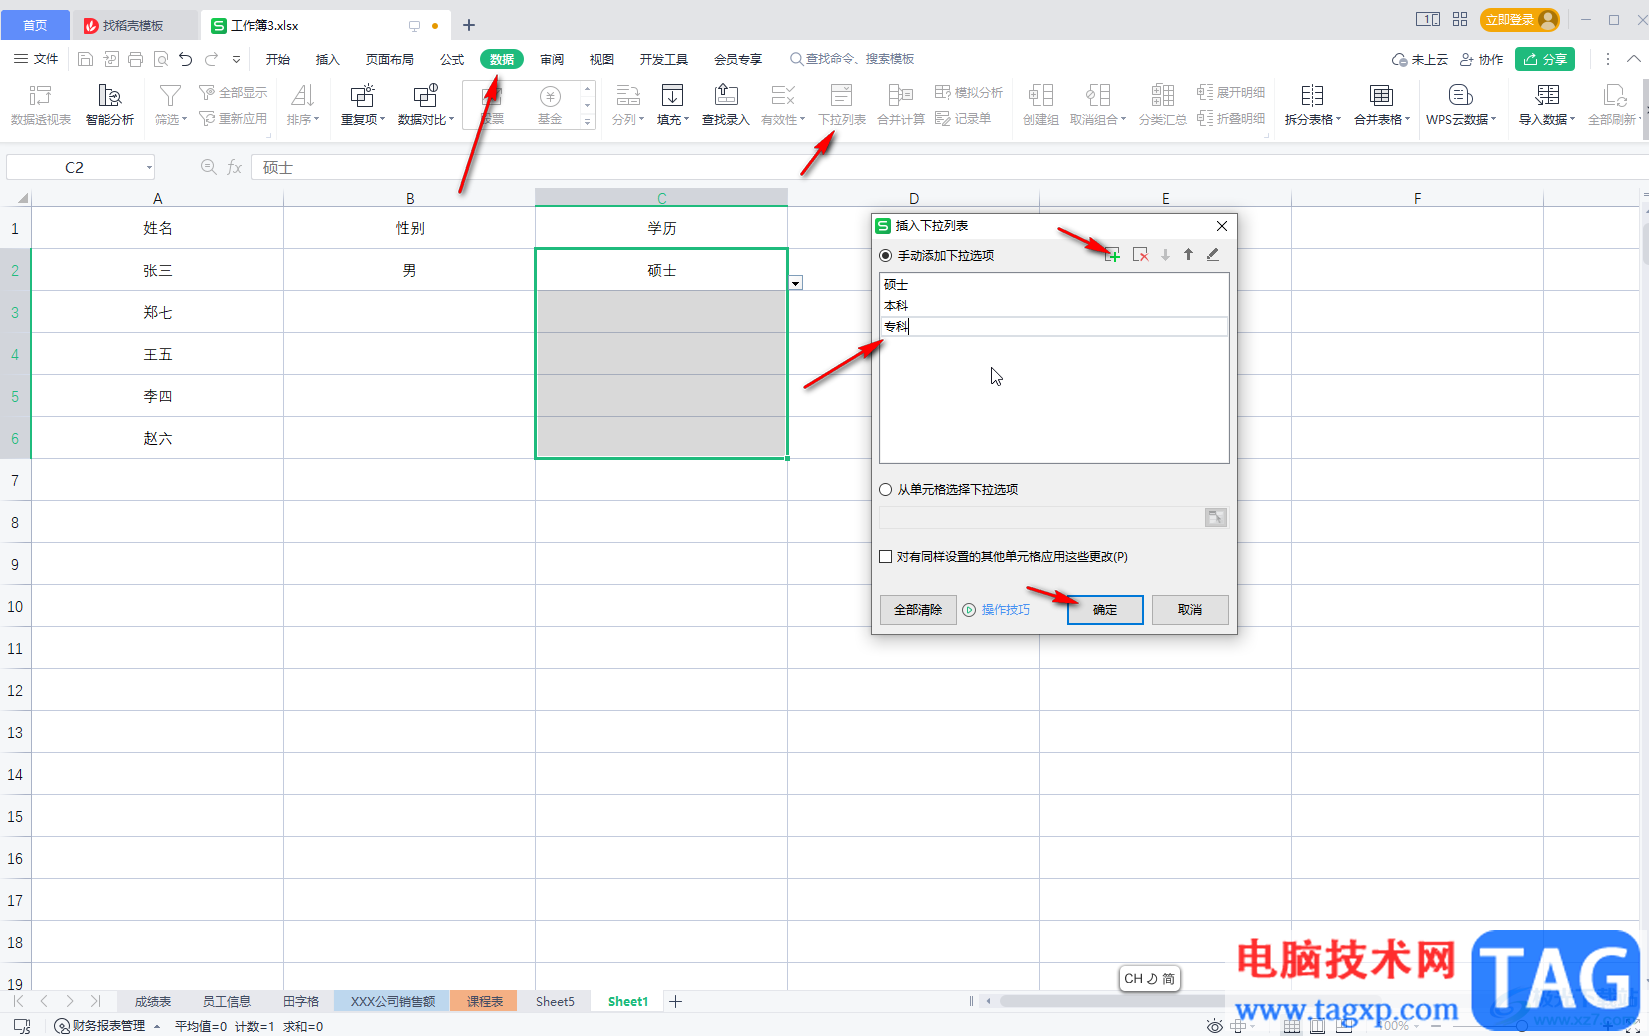Click the Lookup Entry (查找录入) icon
The image size is (1649, 1036).
pos(726,95)
